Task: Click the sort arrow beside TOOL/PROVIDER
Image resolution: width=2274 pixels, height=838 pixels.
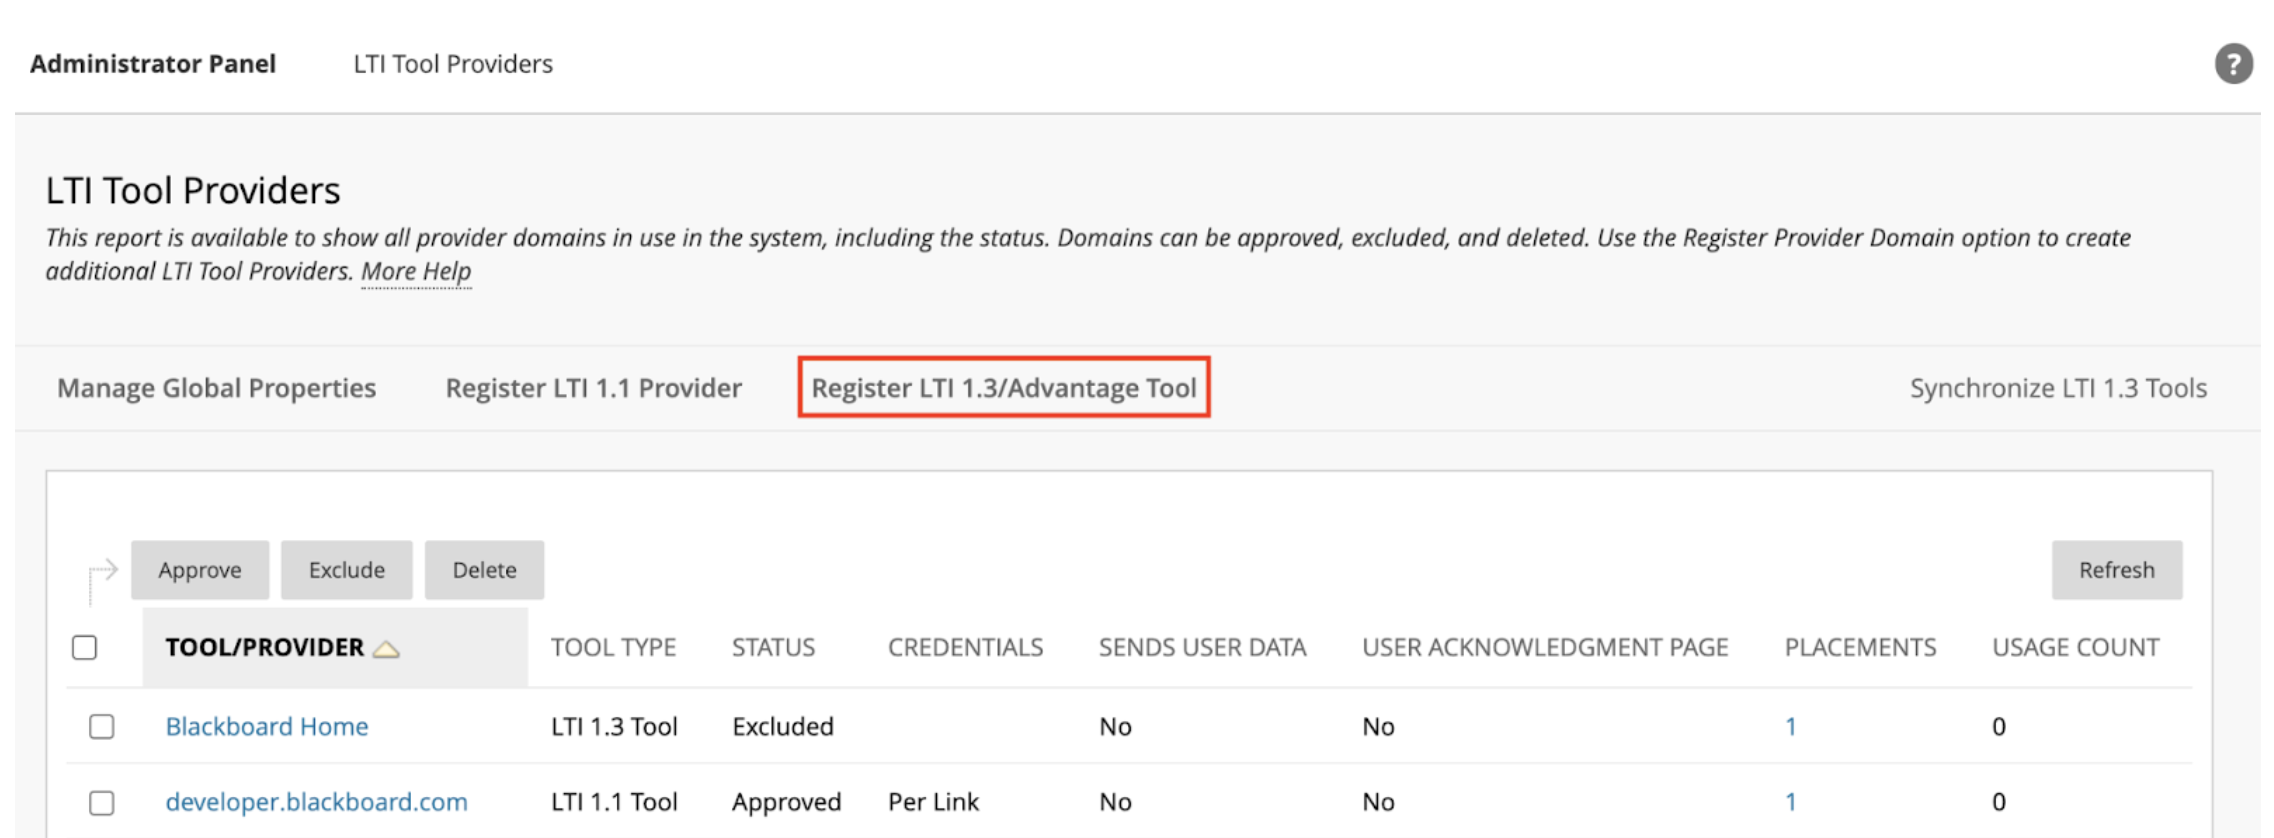Action: tap(386, 649)
